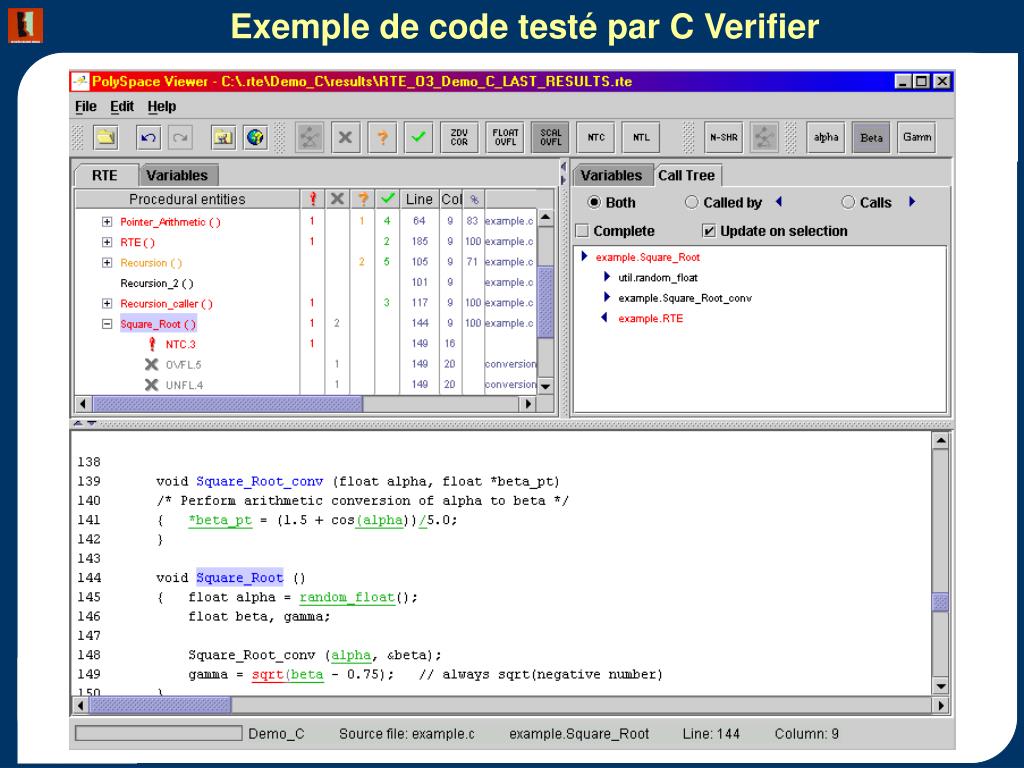The height and width of the screenshot is (768, 1024).
Task: Click the red exclamation column header
Action: point(313,199)
